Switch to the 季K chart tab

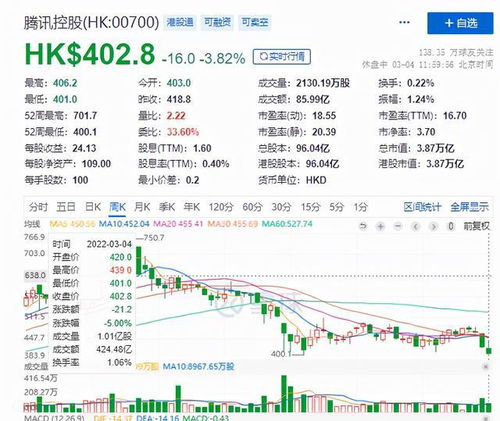click(x=167, y=207)
